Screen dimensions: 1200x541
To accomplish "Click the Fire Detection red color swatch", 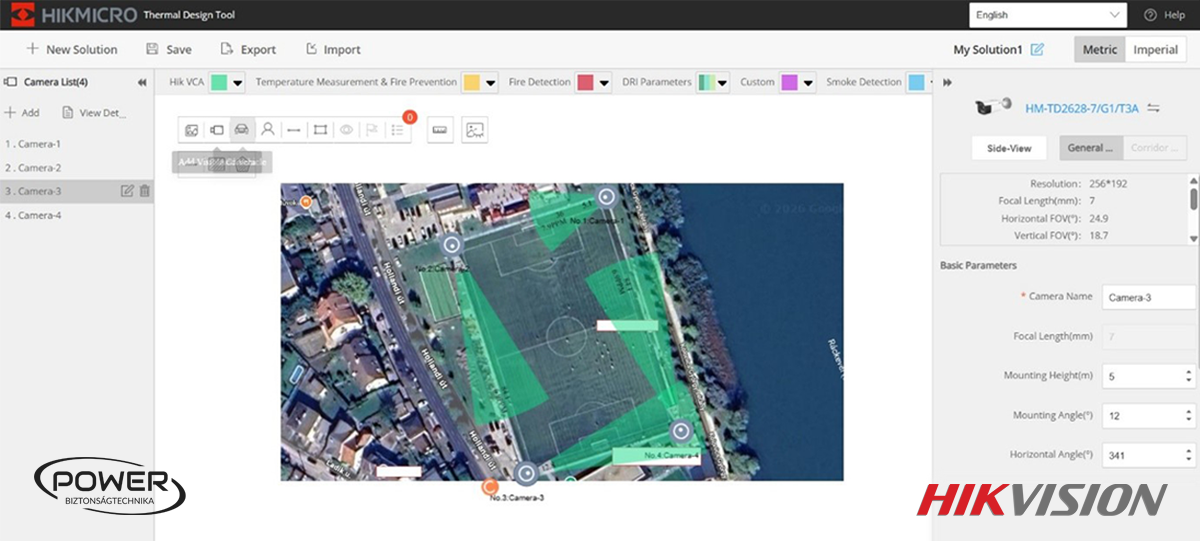I will (585, 83).
